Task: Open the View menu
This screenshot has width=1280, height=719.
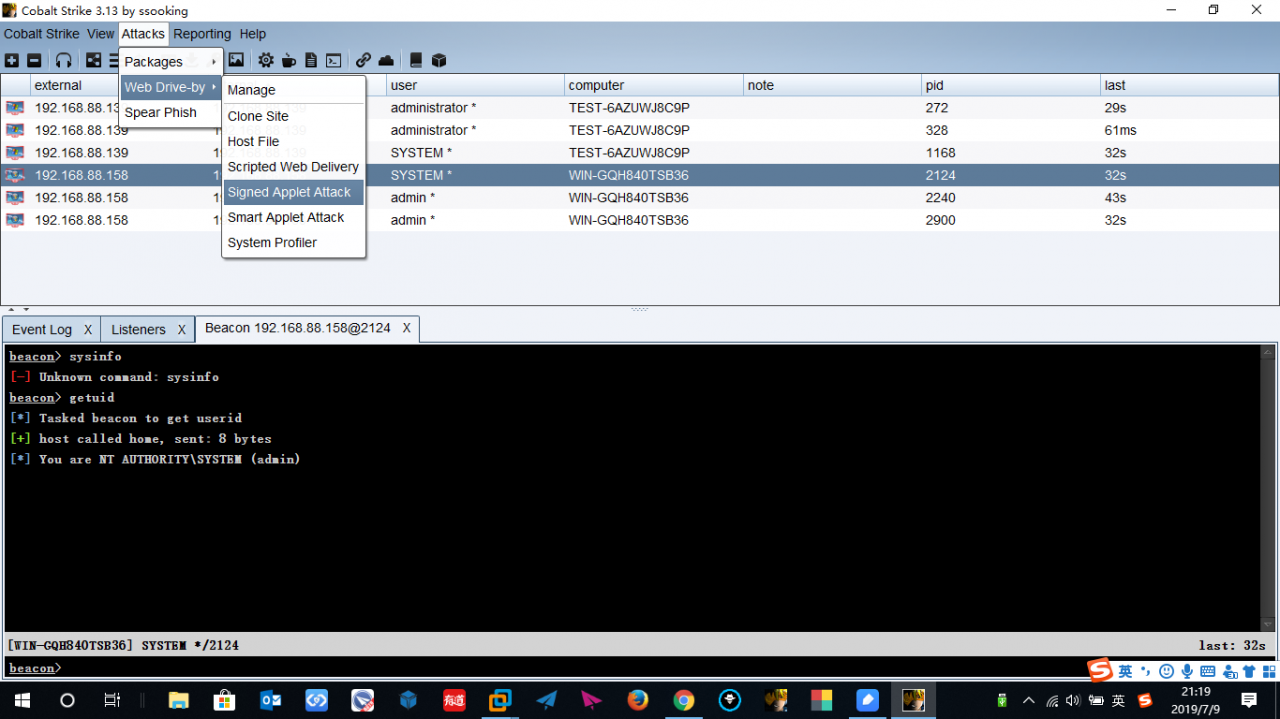Action: (x=101, y=34)
